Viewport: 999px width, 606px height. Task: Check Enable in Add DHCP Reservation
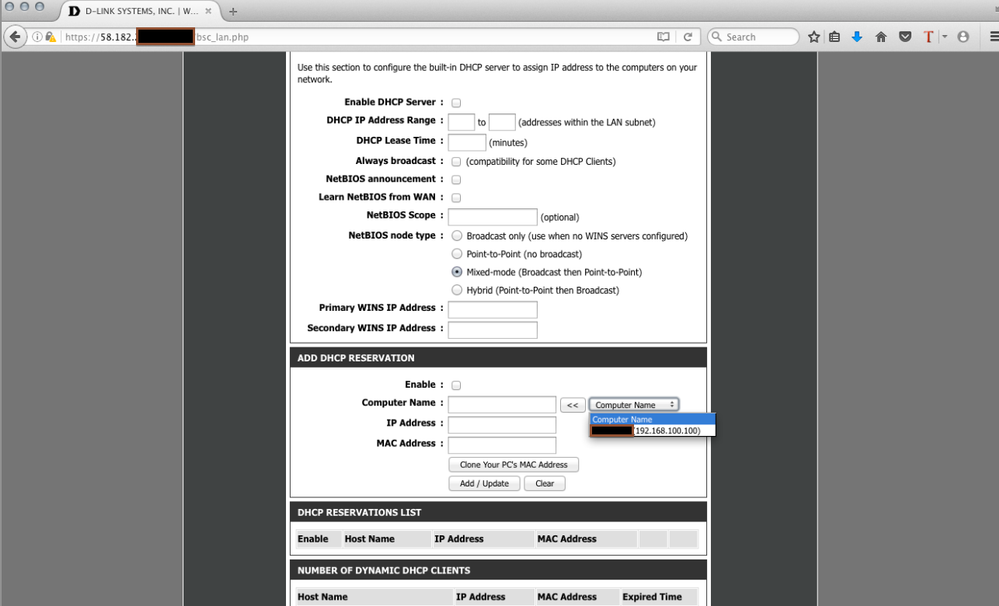tap(456, 386)
